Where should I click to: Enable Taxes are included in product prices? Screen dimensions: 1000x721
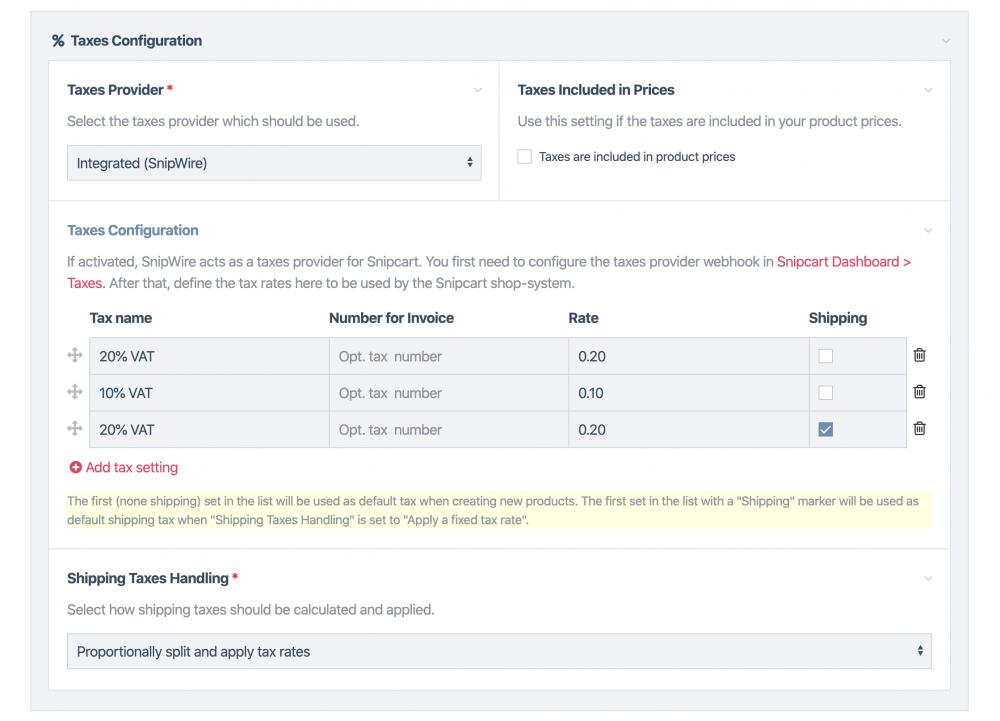click(525, 157)
